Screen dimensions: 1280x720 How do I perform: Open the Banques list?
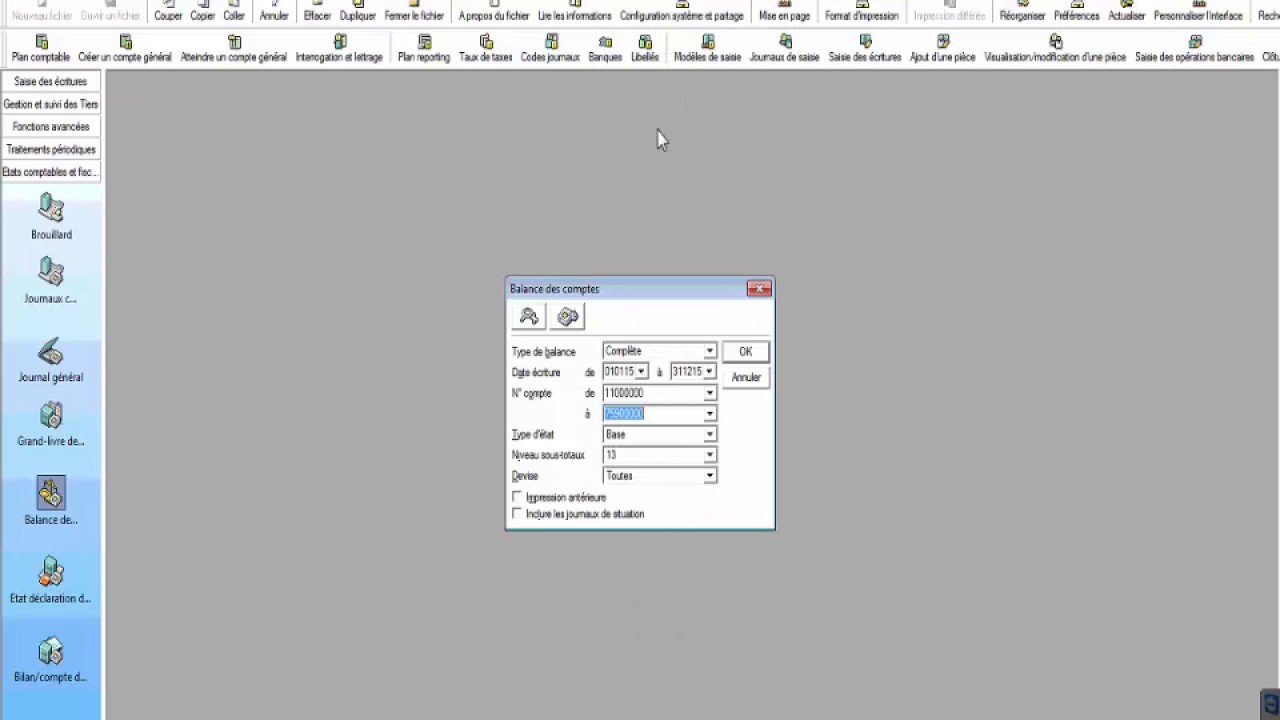tap(605, 49)
